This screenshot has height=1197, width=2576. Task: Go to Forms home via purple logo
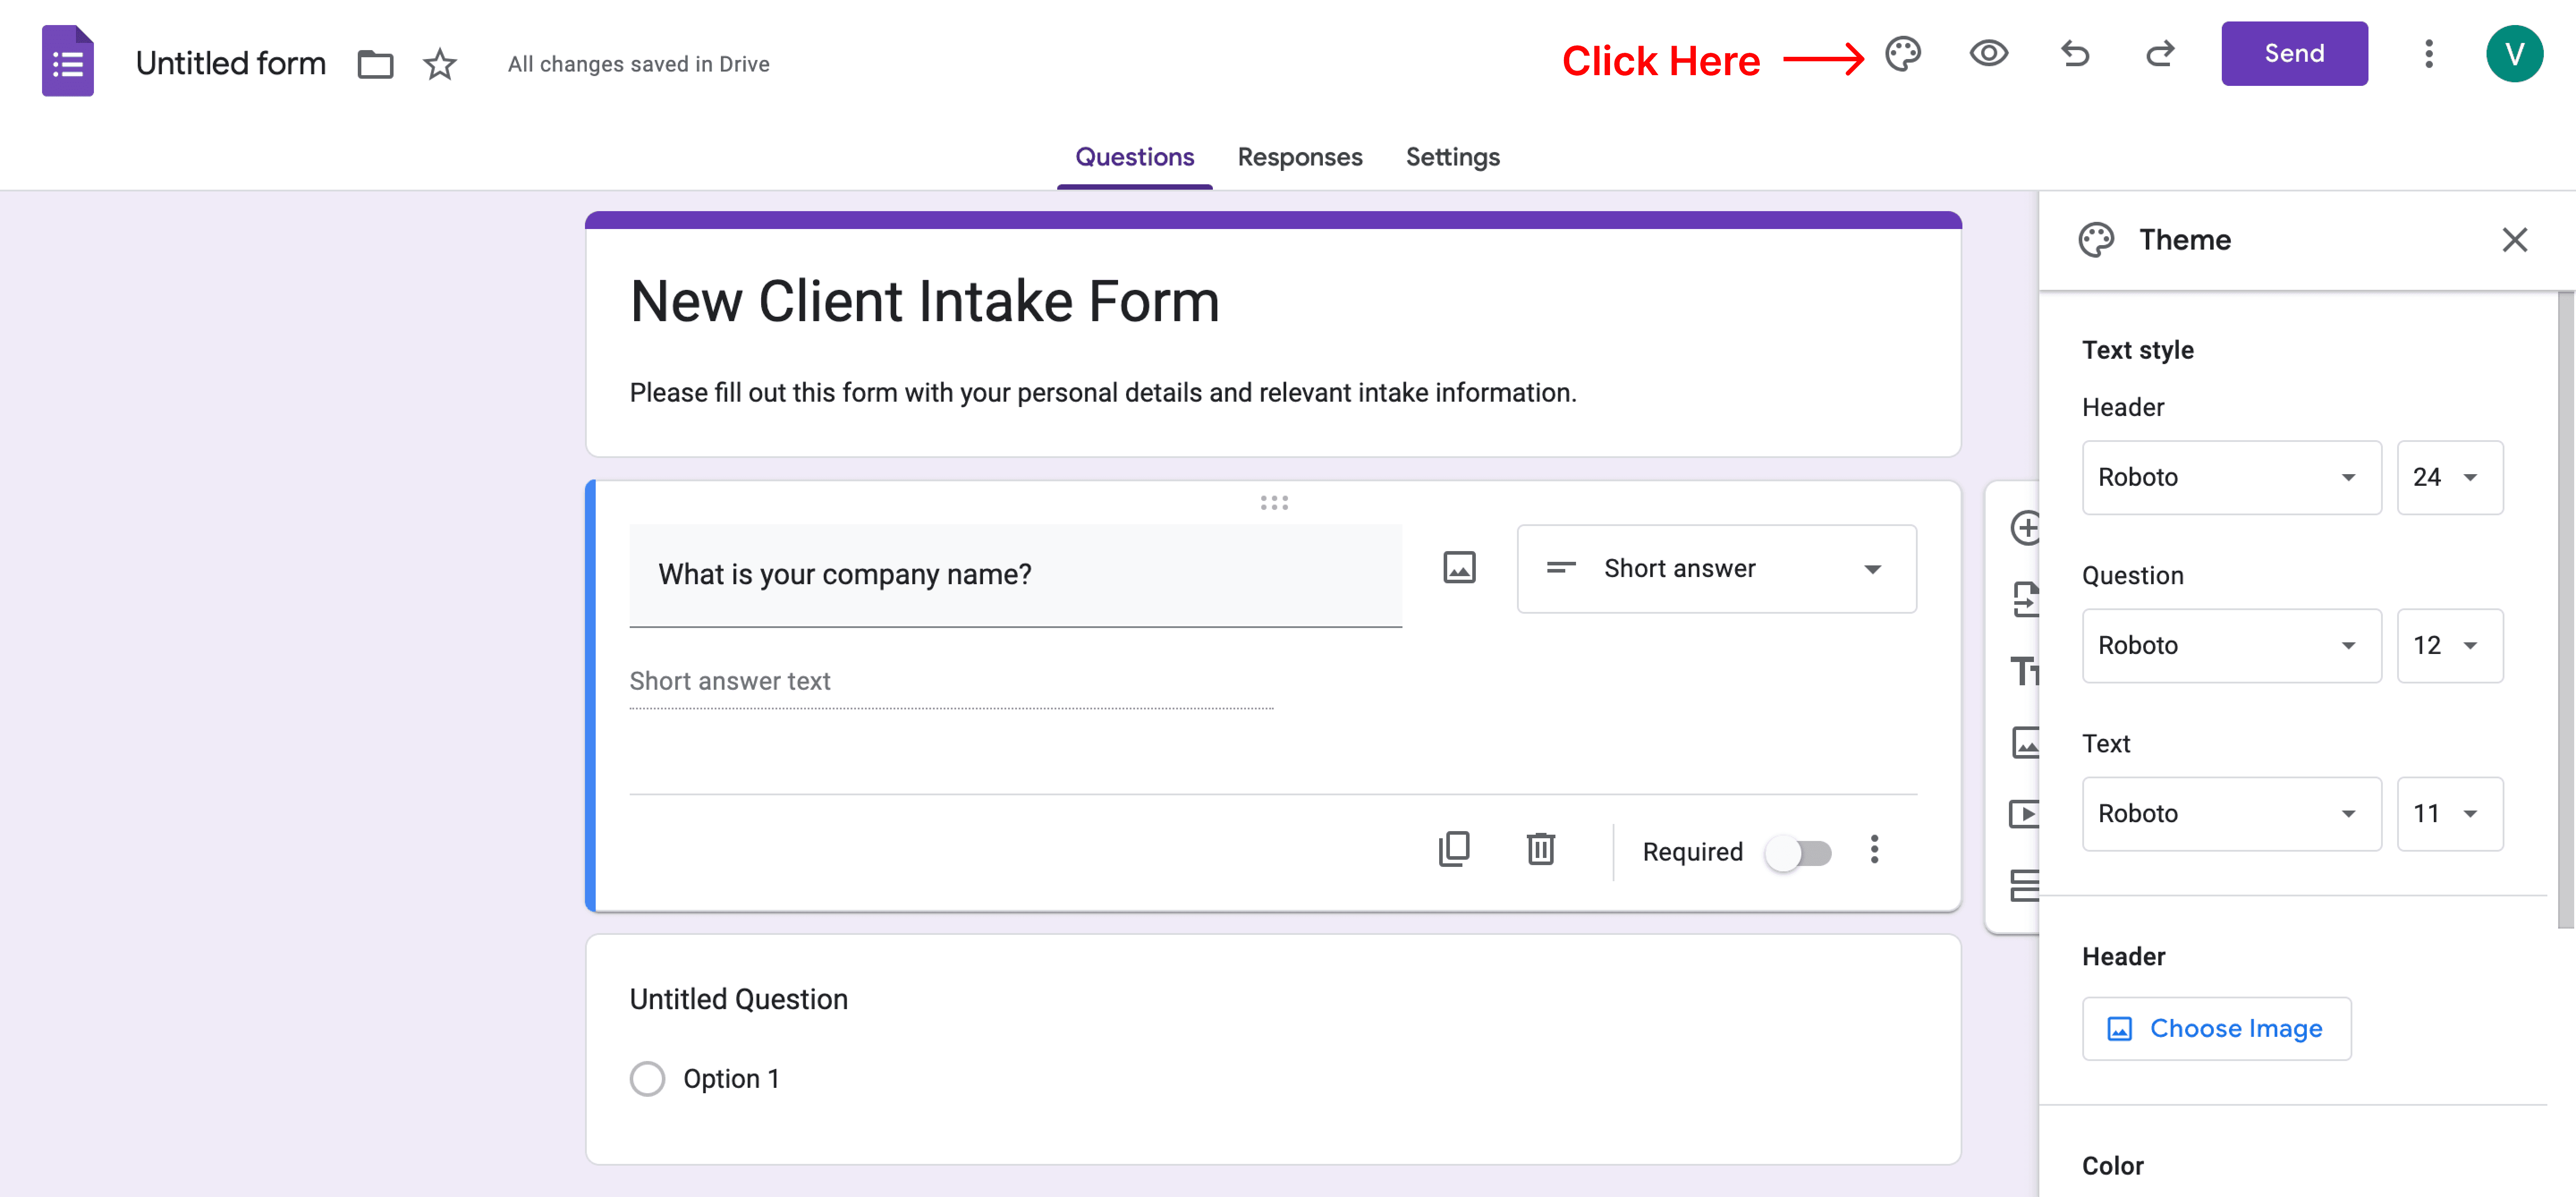coord(68,61)
